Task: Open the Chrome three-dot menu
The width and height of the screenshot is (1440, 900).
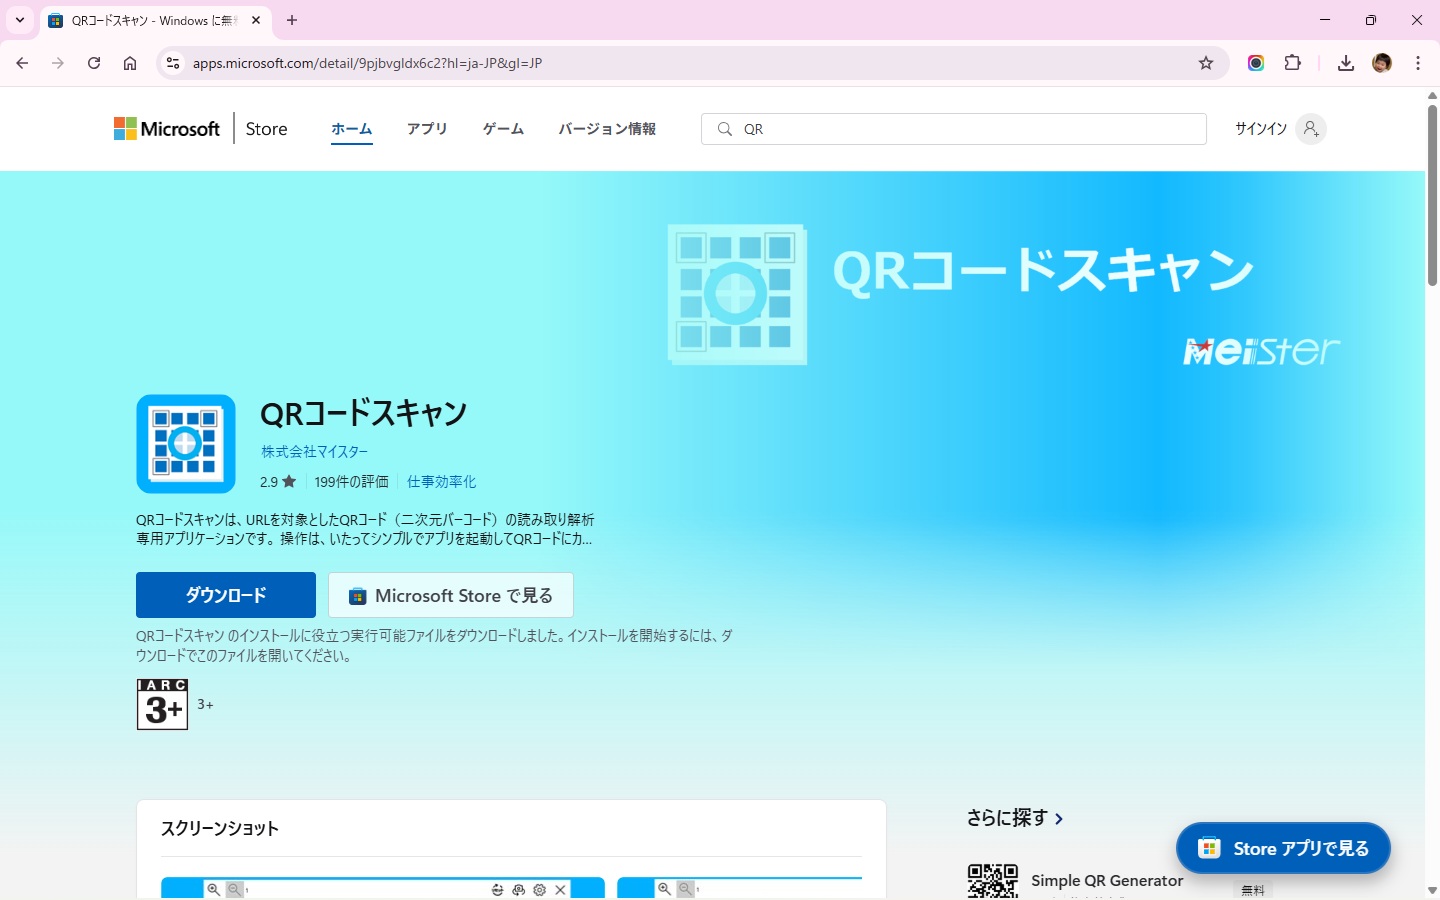Action: tap(1418, 63)
